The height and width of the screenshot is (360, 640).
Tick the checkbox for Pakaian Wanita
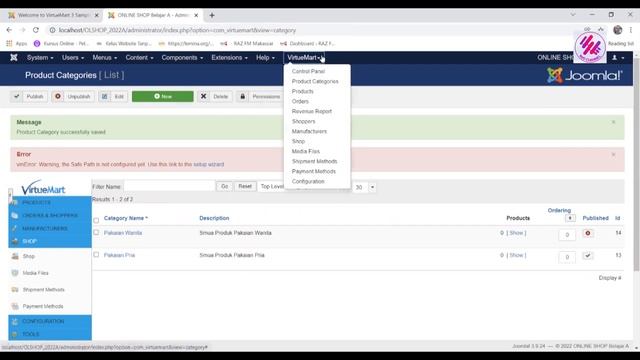pyautogui.click(x=96, y=232)
